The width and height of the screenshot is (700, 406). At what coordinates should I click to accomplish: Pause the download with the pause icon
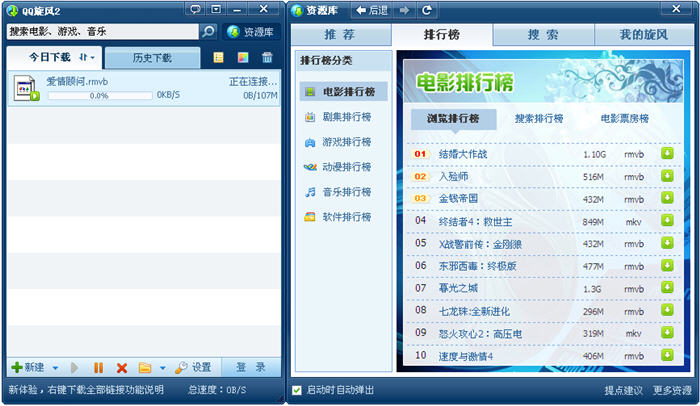click(99, 368)
